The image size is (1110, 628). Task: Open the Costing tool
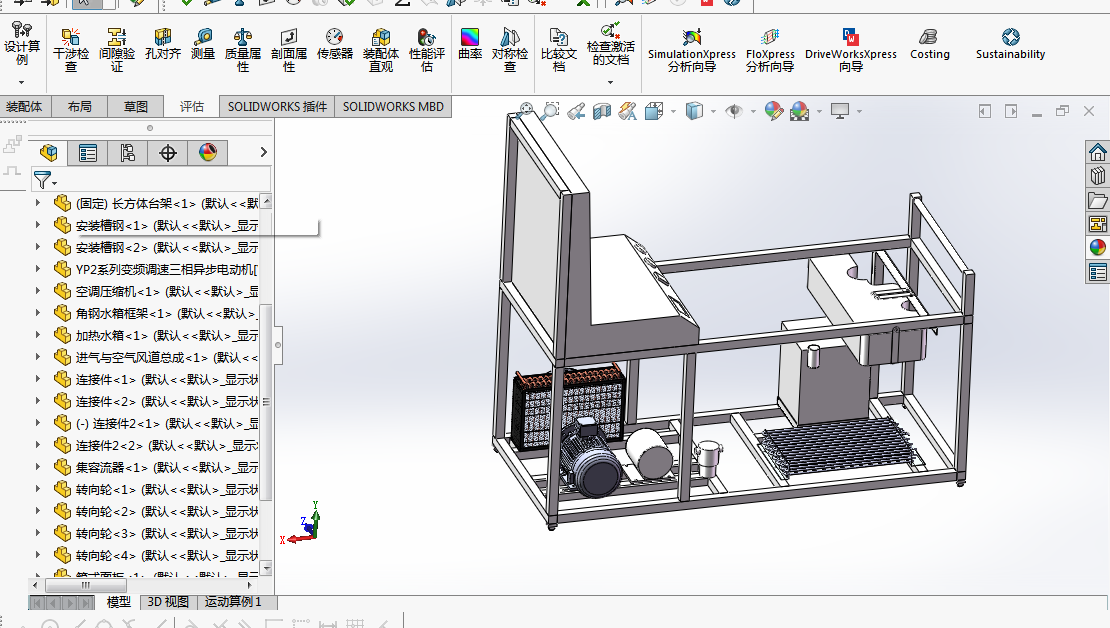pos(929,44)
